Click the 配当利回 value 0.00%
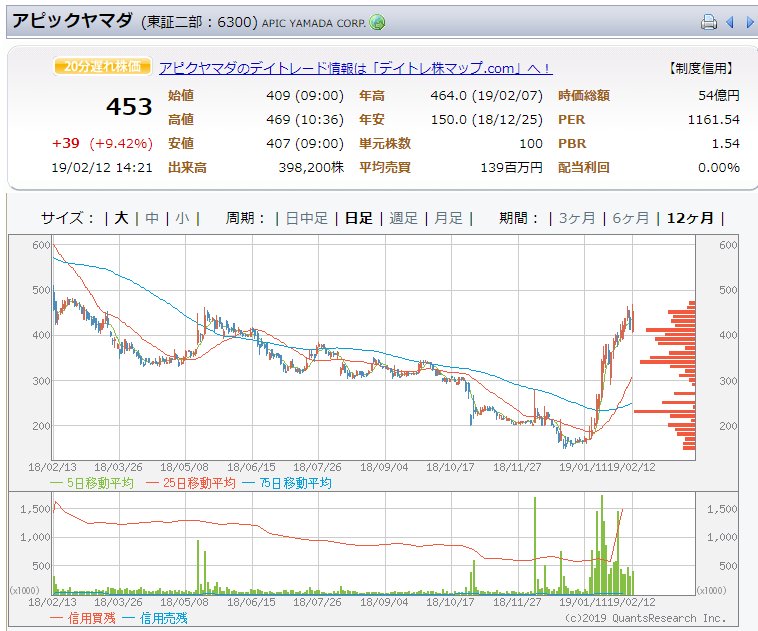 coord(719,167)
